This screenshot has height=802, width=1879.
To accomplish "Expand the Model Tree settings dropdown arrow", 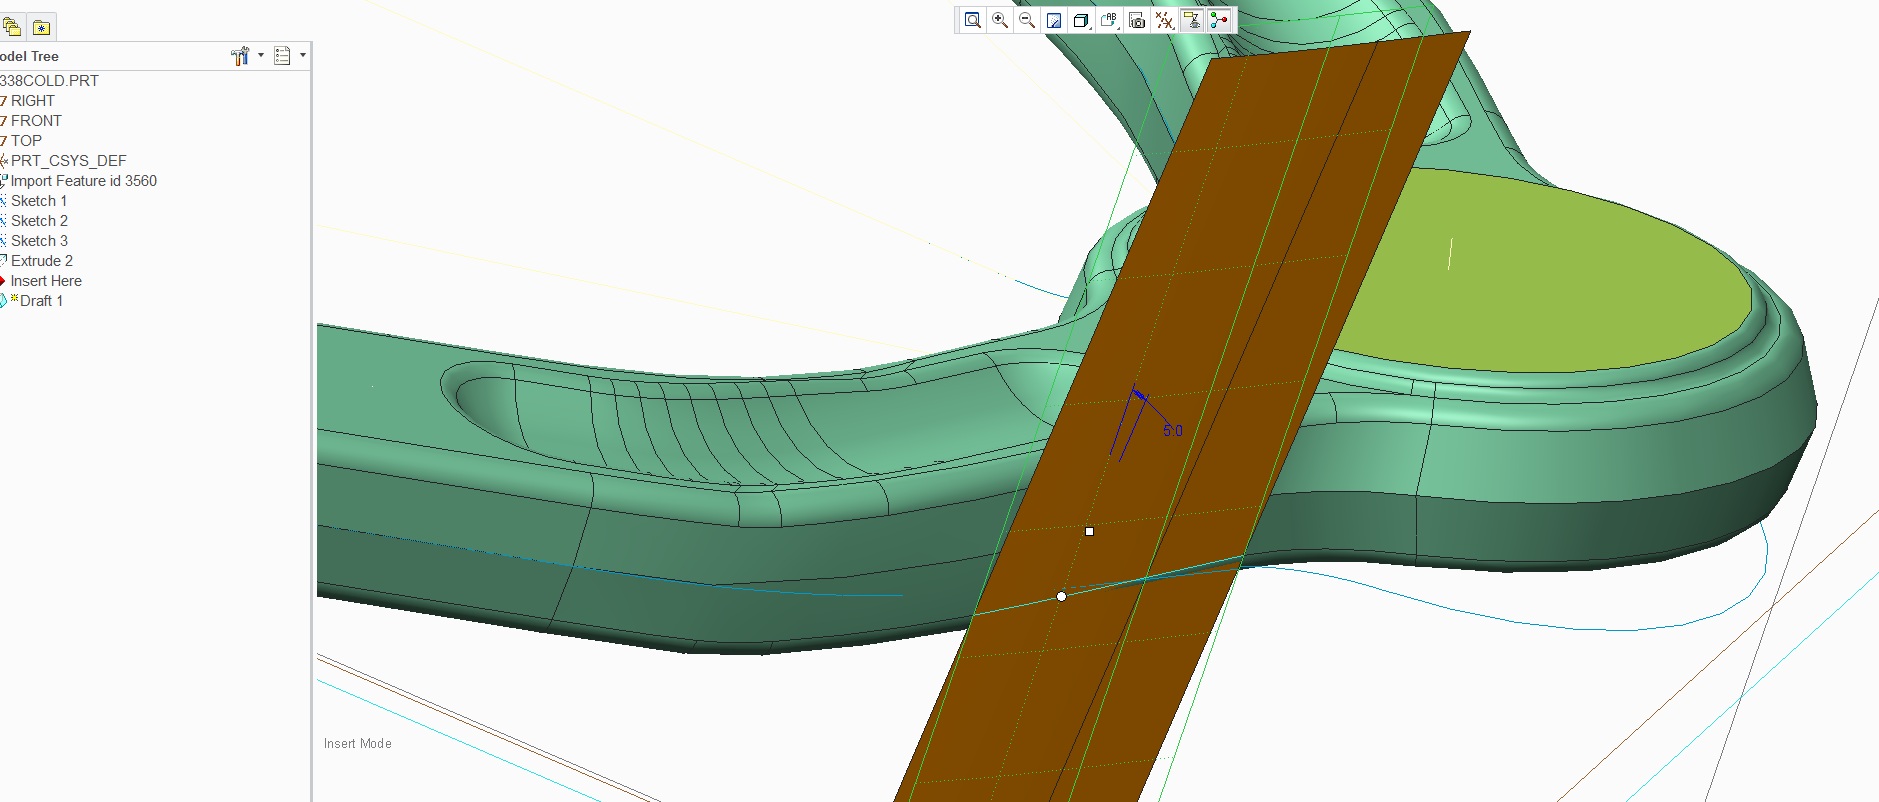I will [x=261, y=55].
